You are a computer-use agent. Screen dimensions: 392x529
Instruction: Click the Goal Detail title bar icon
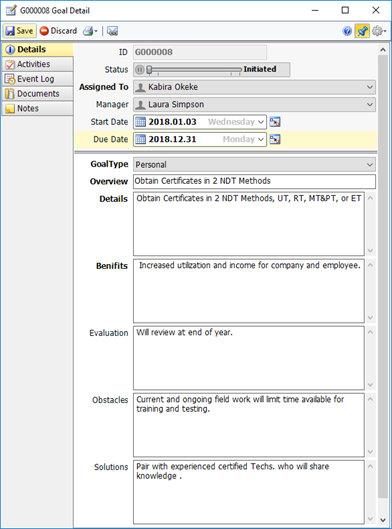point(11,10)
